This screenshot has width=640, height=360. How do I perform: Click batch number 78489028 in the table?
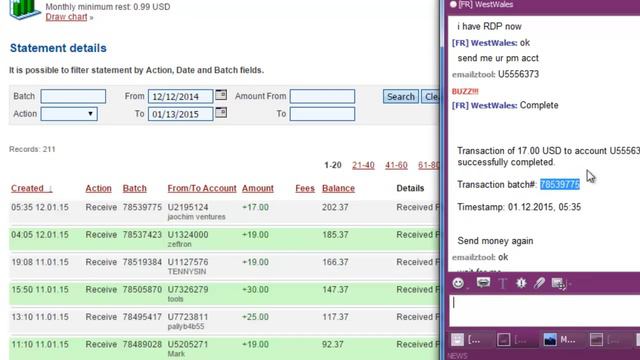(x=142, y=344)
